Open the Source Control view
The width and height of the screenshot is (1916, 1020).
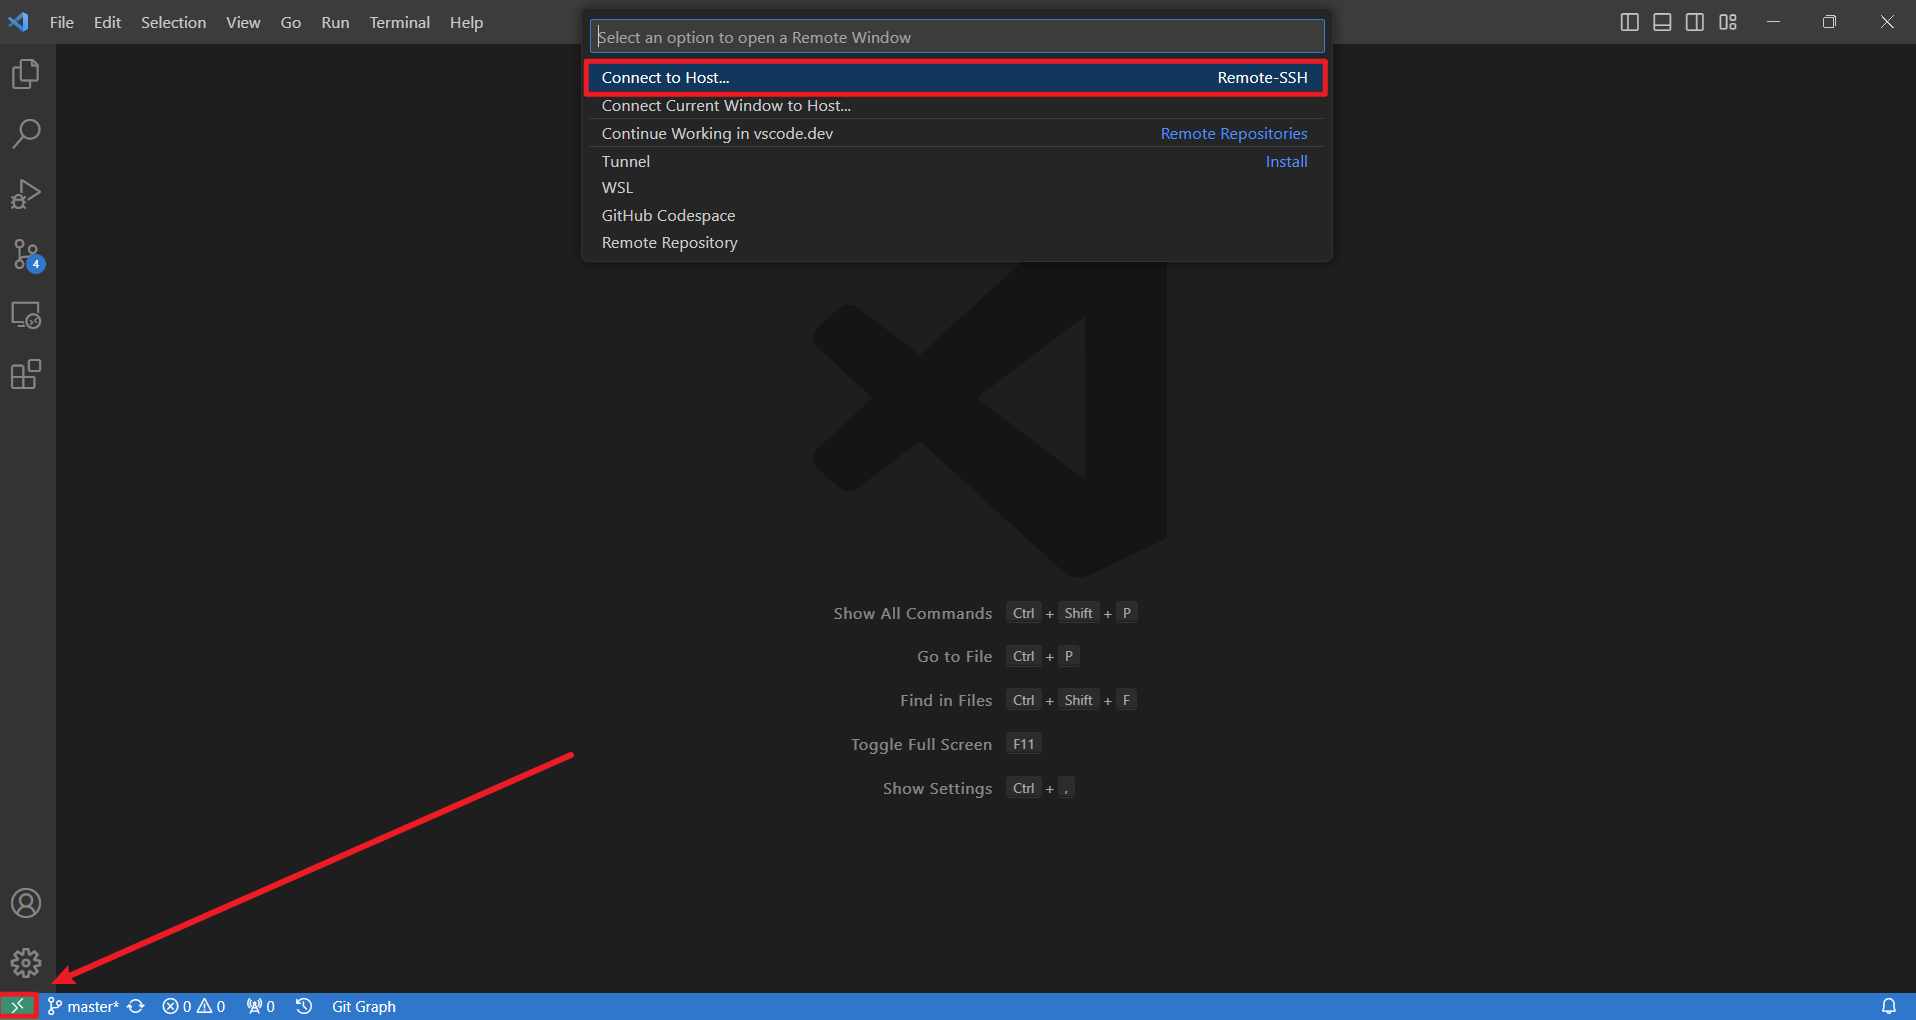click(x=26, y=255)
